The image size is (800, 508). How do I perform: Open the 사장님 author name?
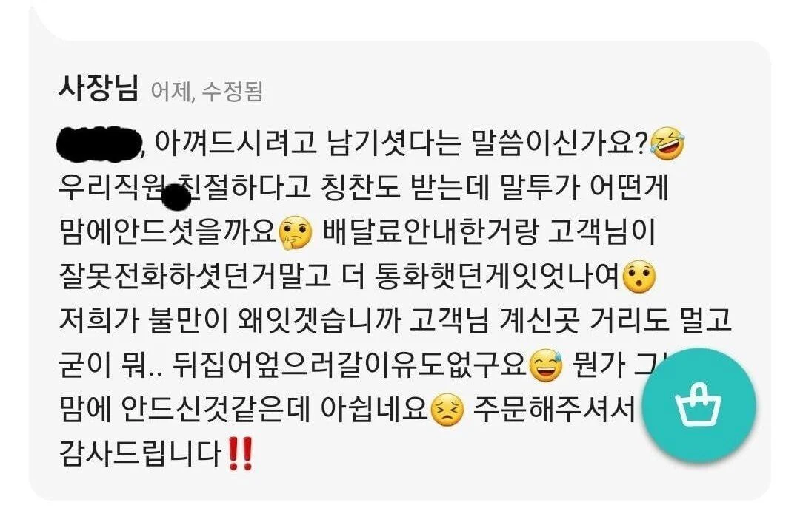click(98, 88)
